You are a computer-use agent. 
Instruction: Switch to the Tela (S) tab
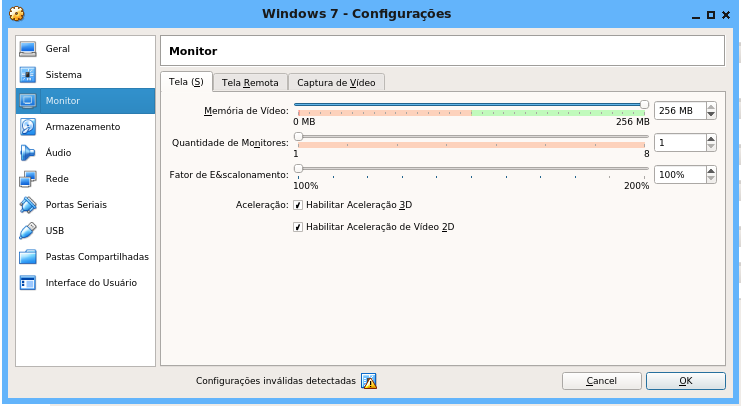point(186,82)
